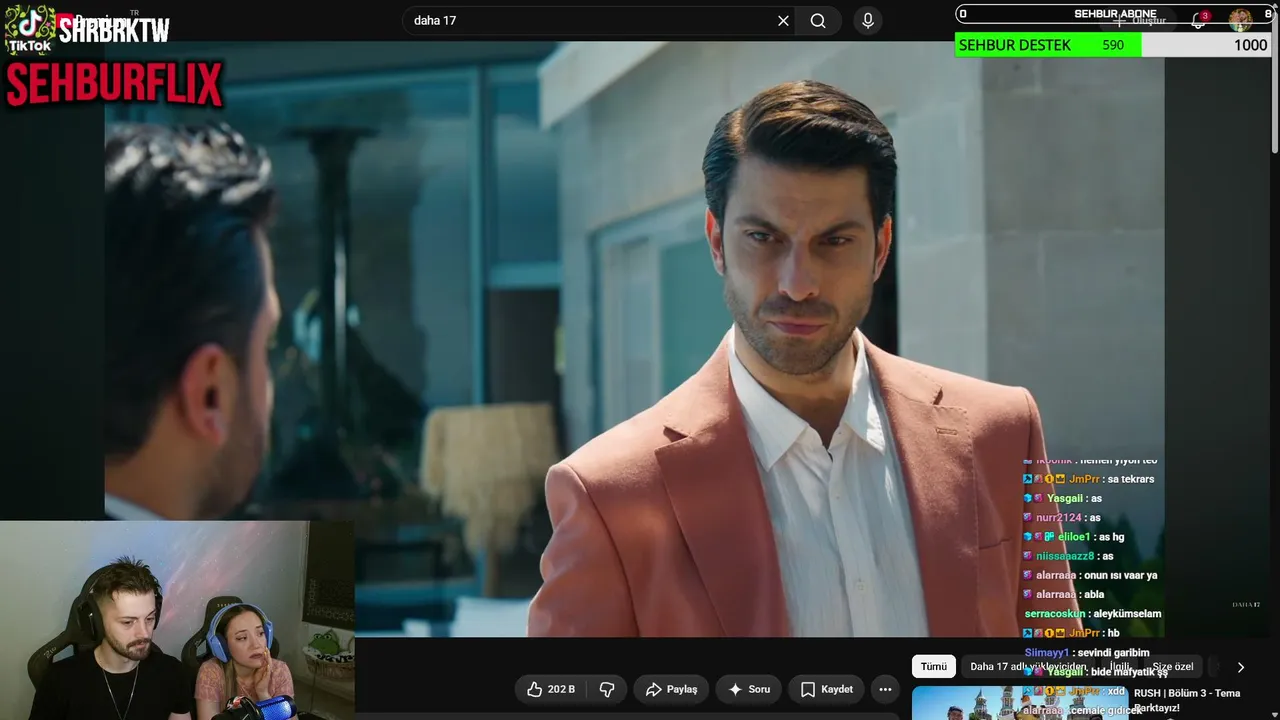Clear the search text with the X icon
Image resolution: width=1280 pixels, height=720 pixels.
tap(783, 21)
